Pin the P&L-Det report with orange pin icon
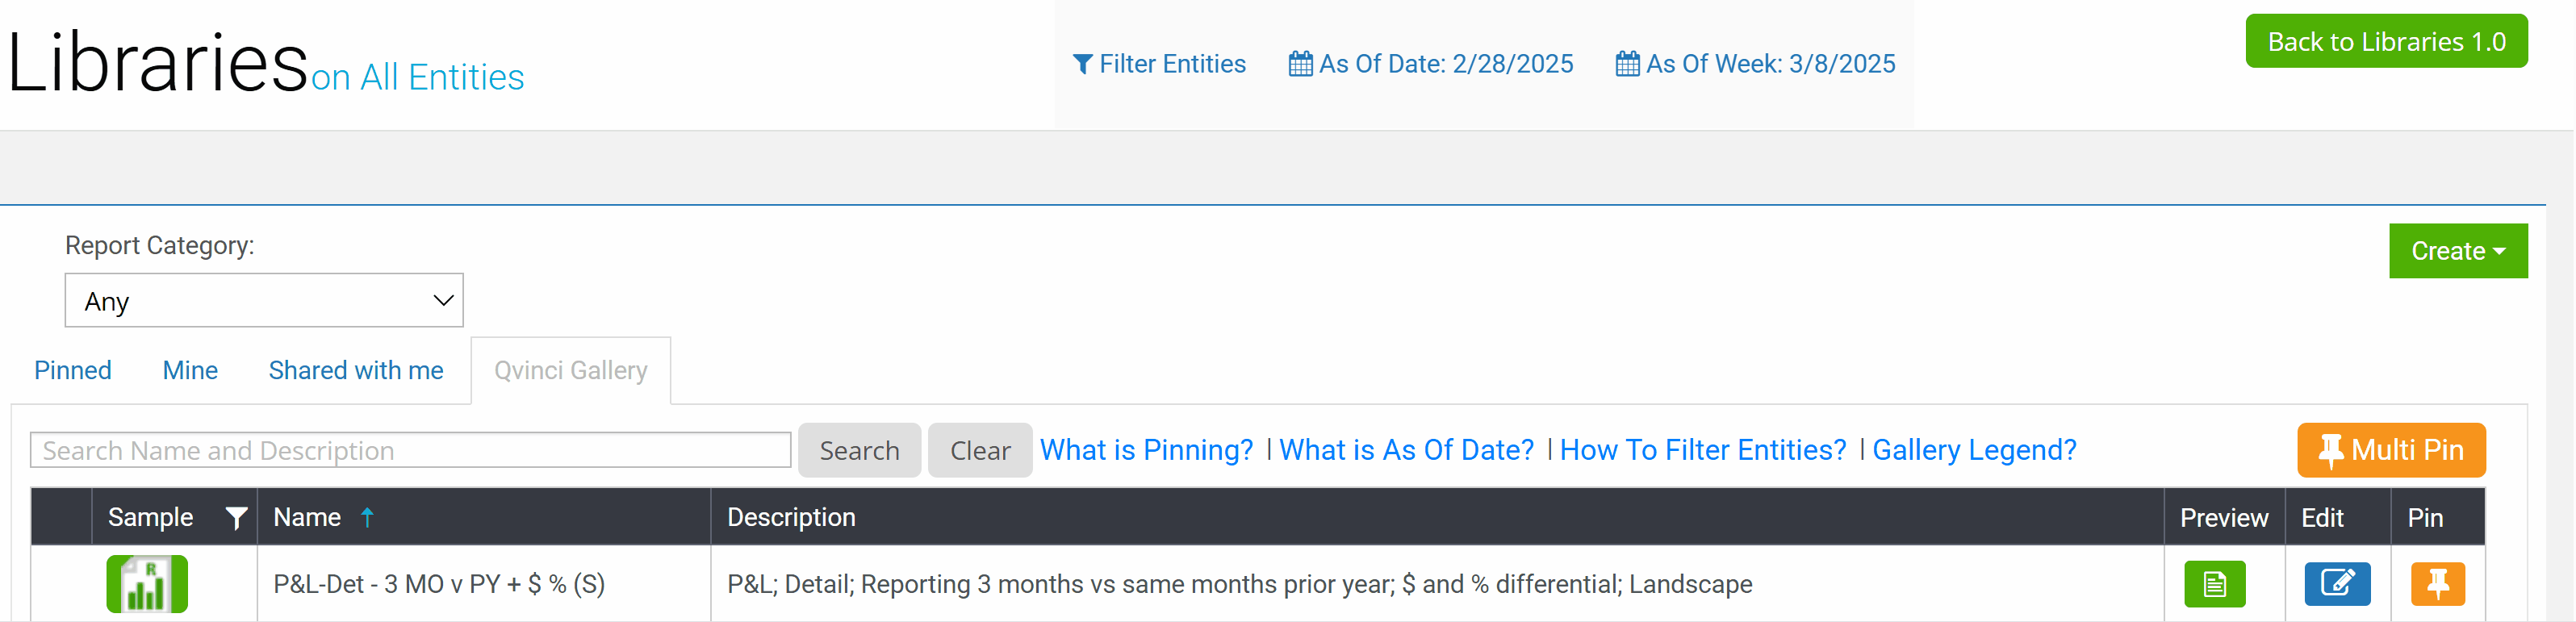 point(2437,584)
